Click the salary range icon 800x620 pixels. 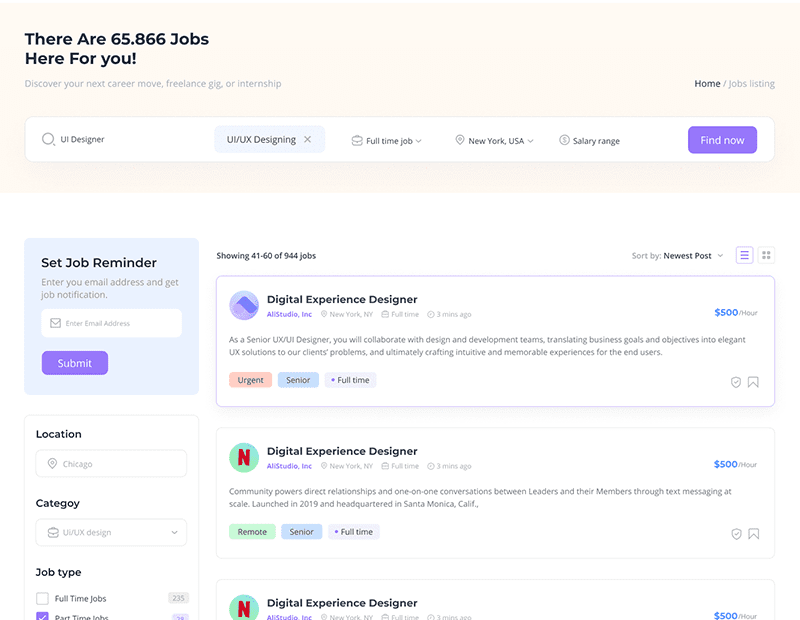click(564, 141)
